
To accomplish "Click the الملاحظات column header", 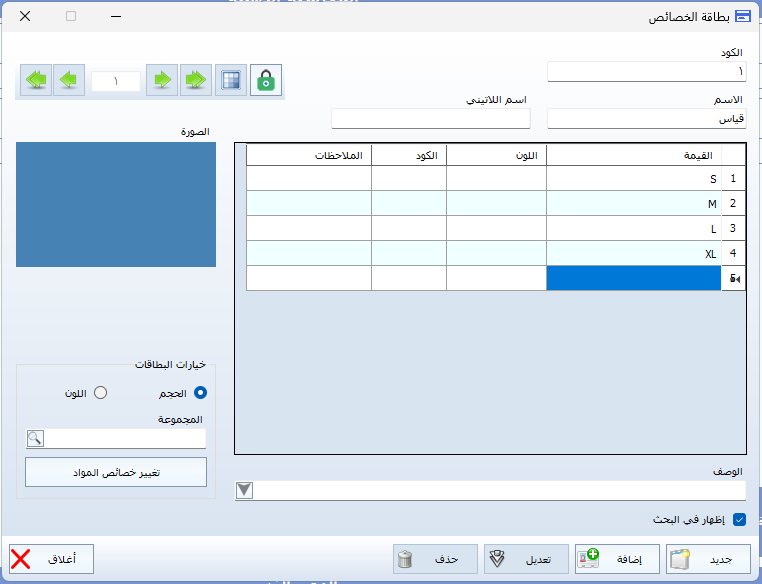I will [x=309, y=155].
